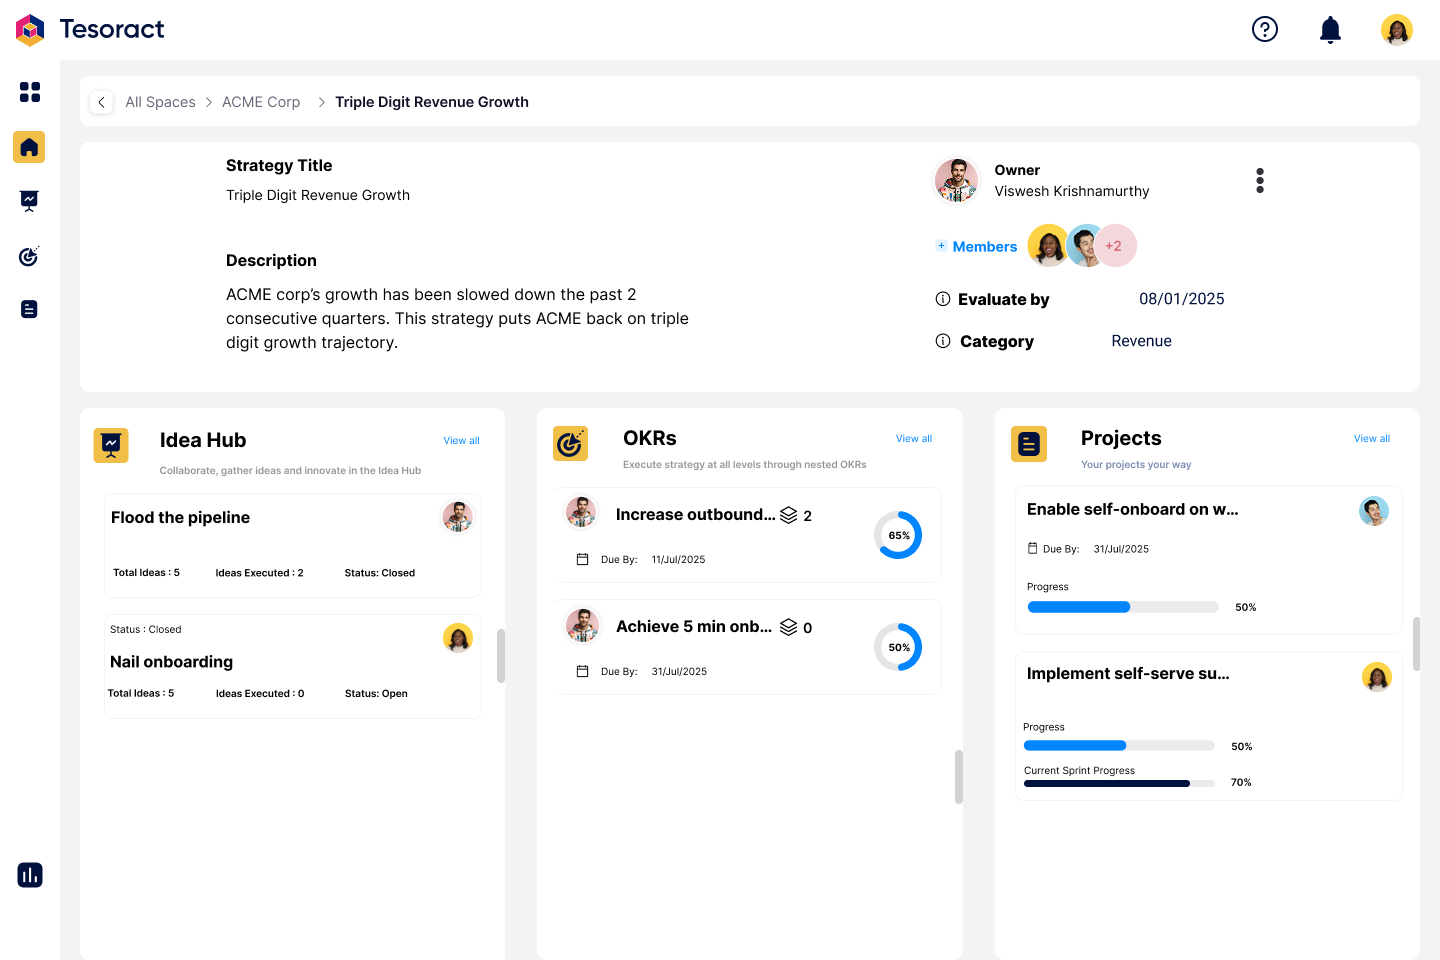Viewport: 1440px width, 960px height.
Task: Open the Flood the pipeline idea
Action: (181, 517)
